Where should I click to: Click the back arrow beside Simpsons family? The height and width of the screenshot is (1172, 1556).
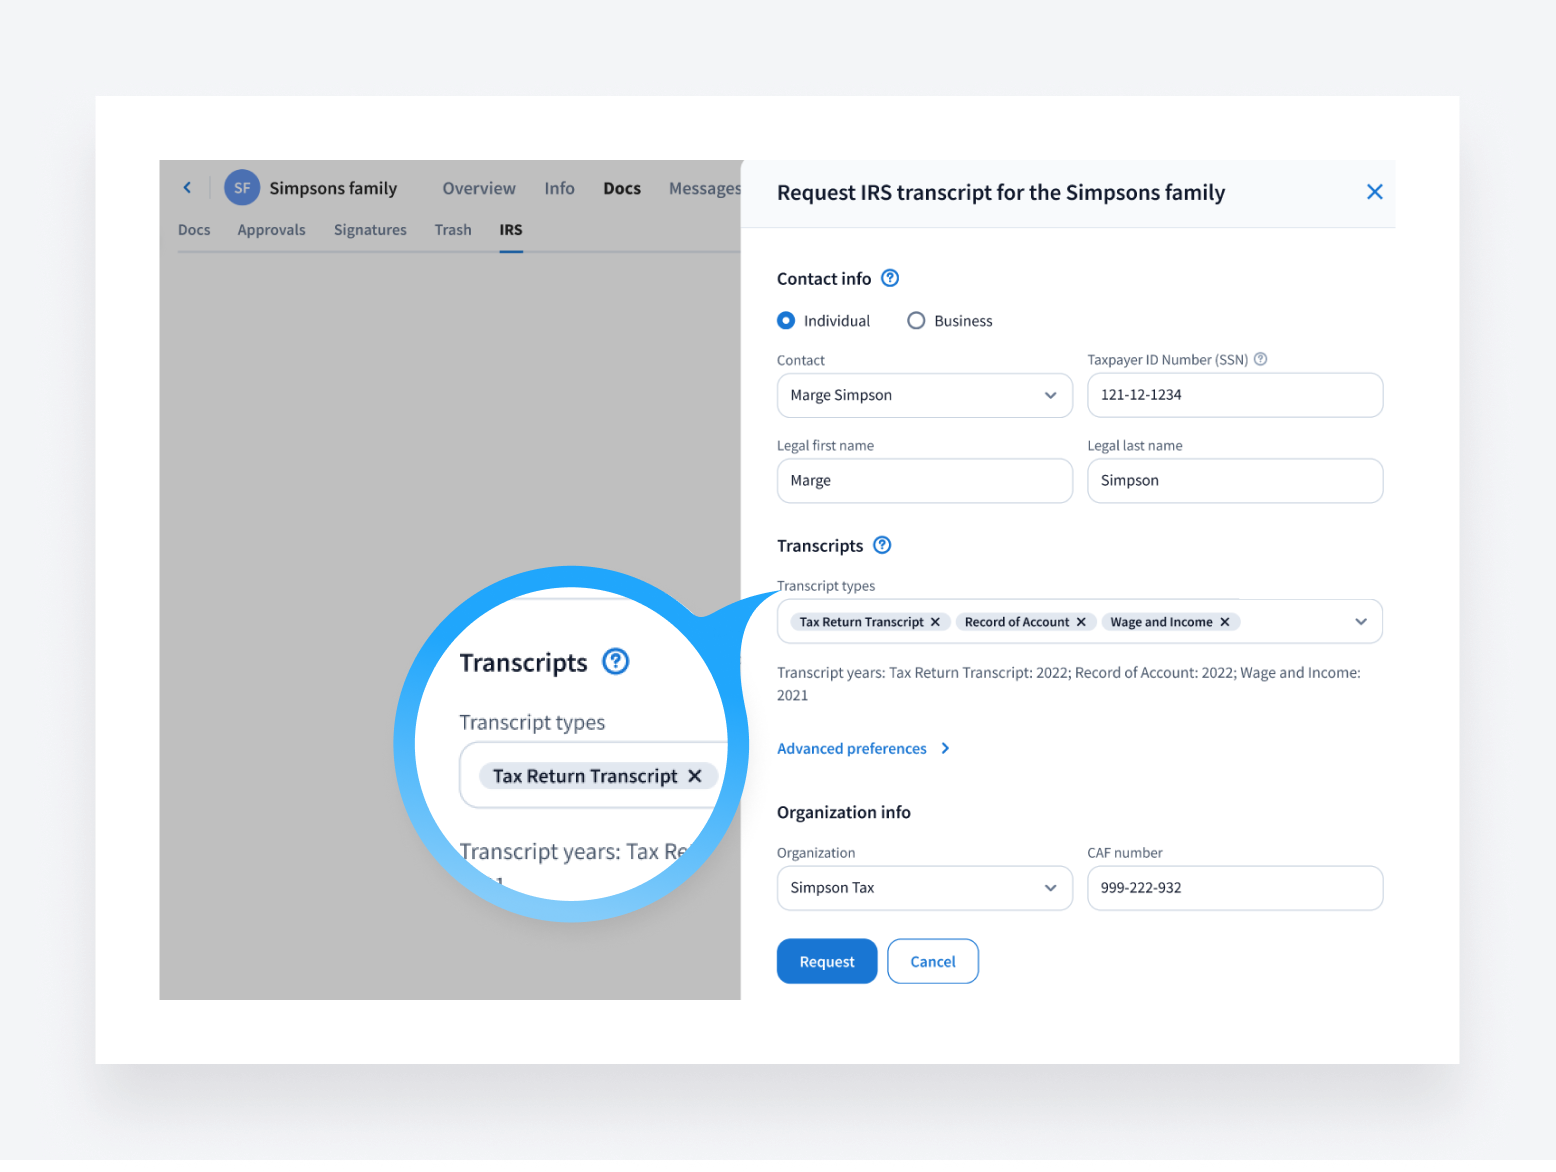point(187,187)
